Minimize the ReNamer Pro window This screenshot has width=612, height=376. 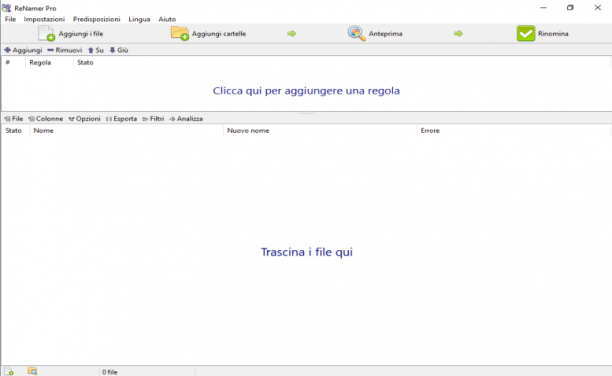tap(543, 7)
